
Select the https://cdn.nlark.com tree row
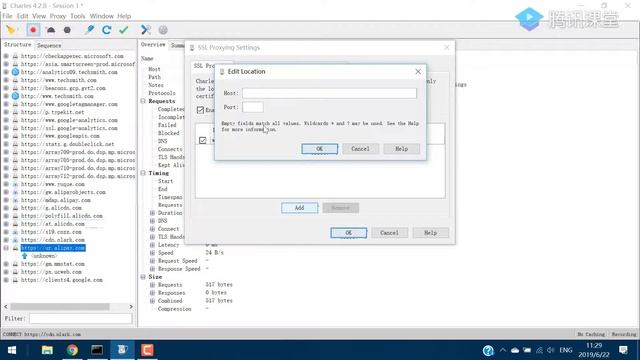[x=53, y=240]
